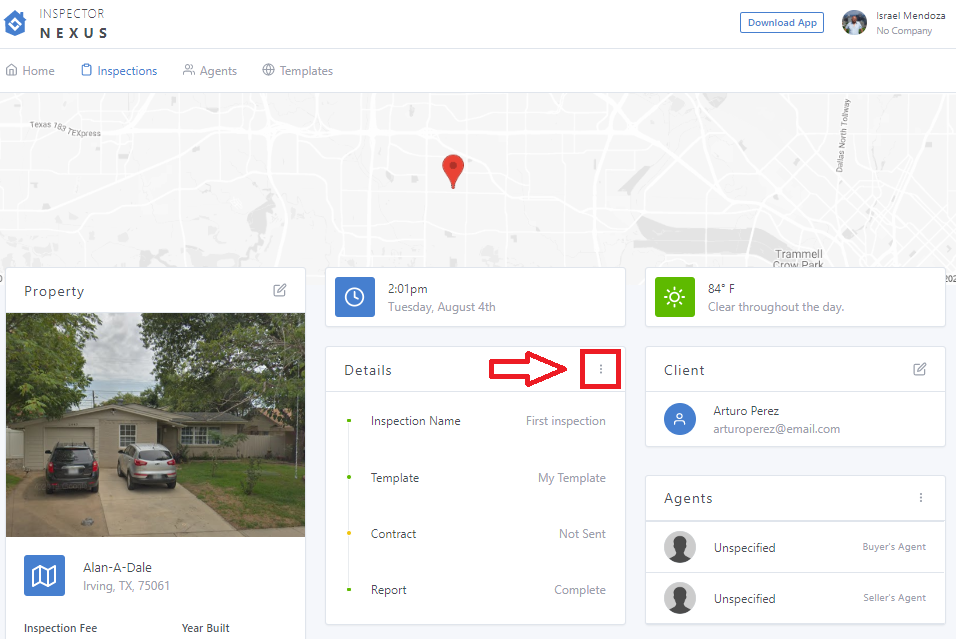Viewport: 956px width, 639px height.
Task: Click the Download App button
Action: point(782,23)
